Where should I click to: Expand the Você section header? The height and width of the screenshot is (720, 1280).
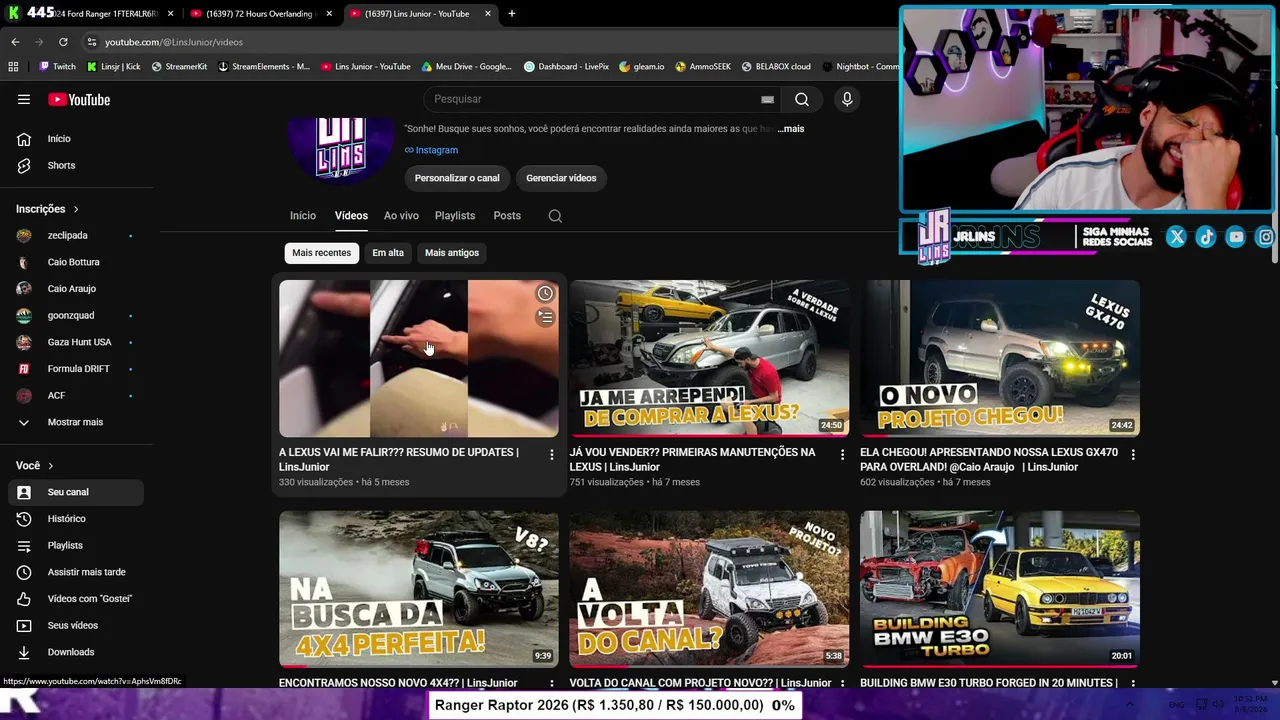35,466
